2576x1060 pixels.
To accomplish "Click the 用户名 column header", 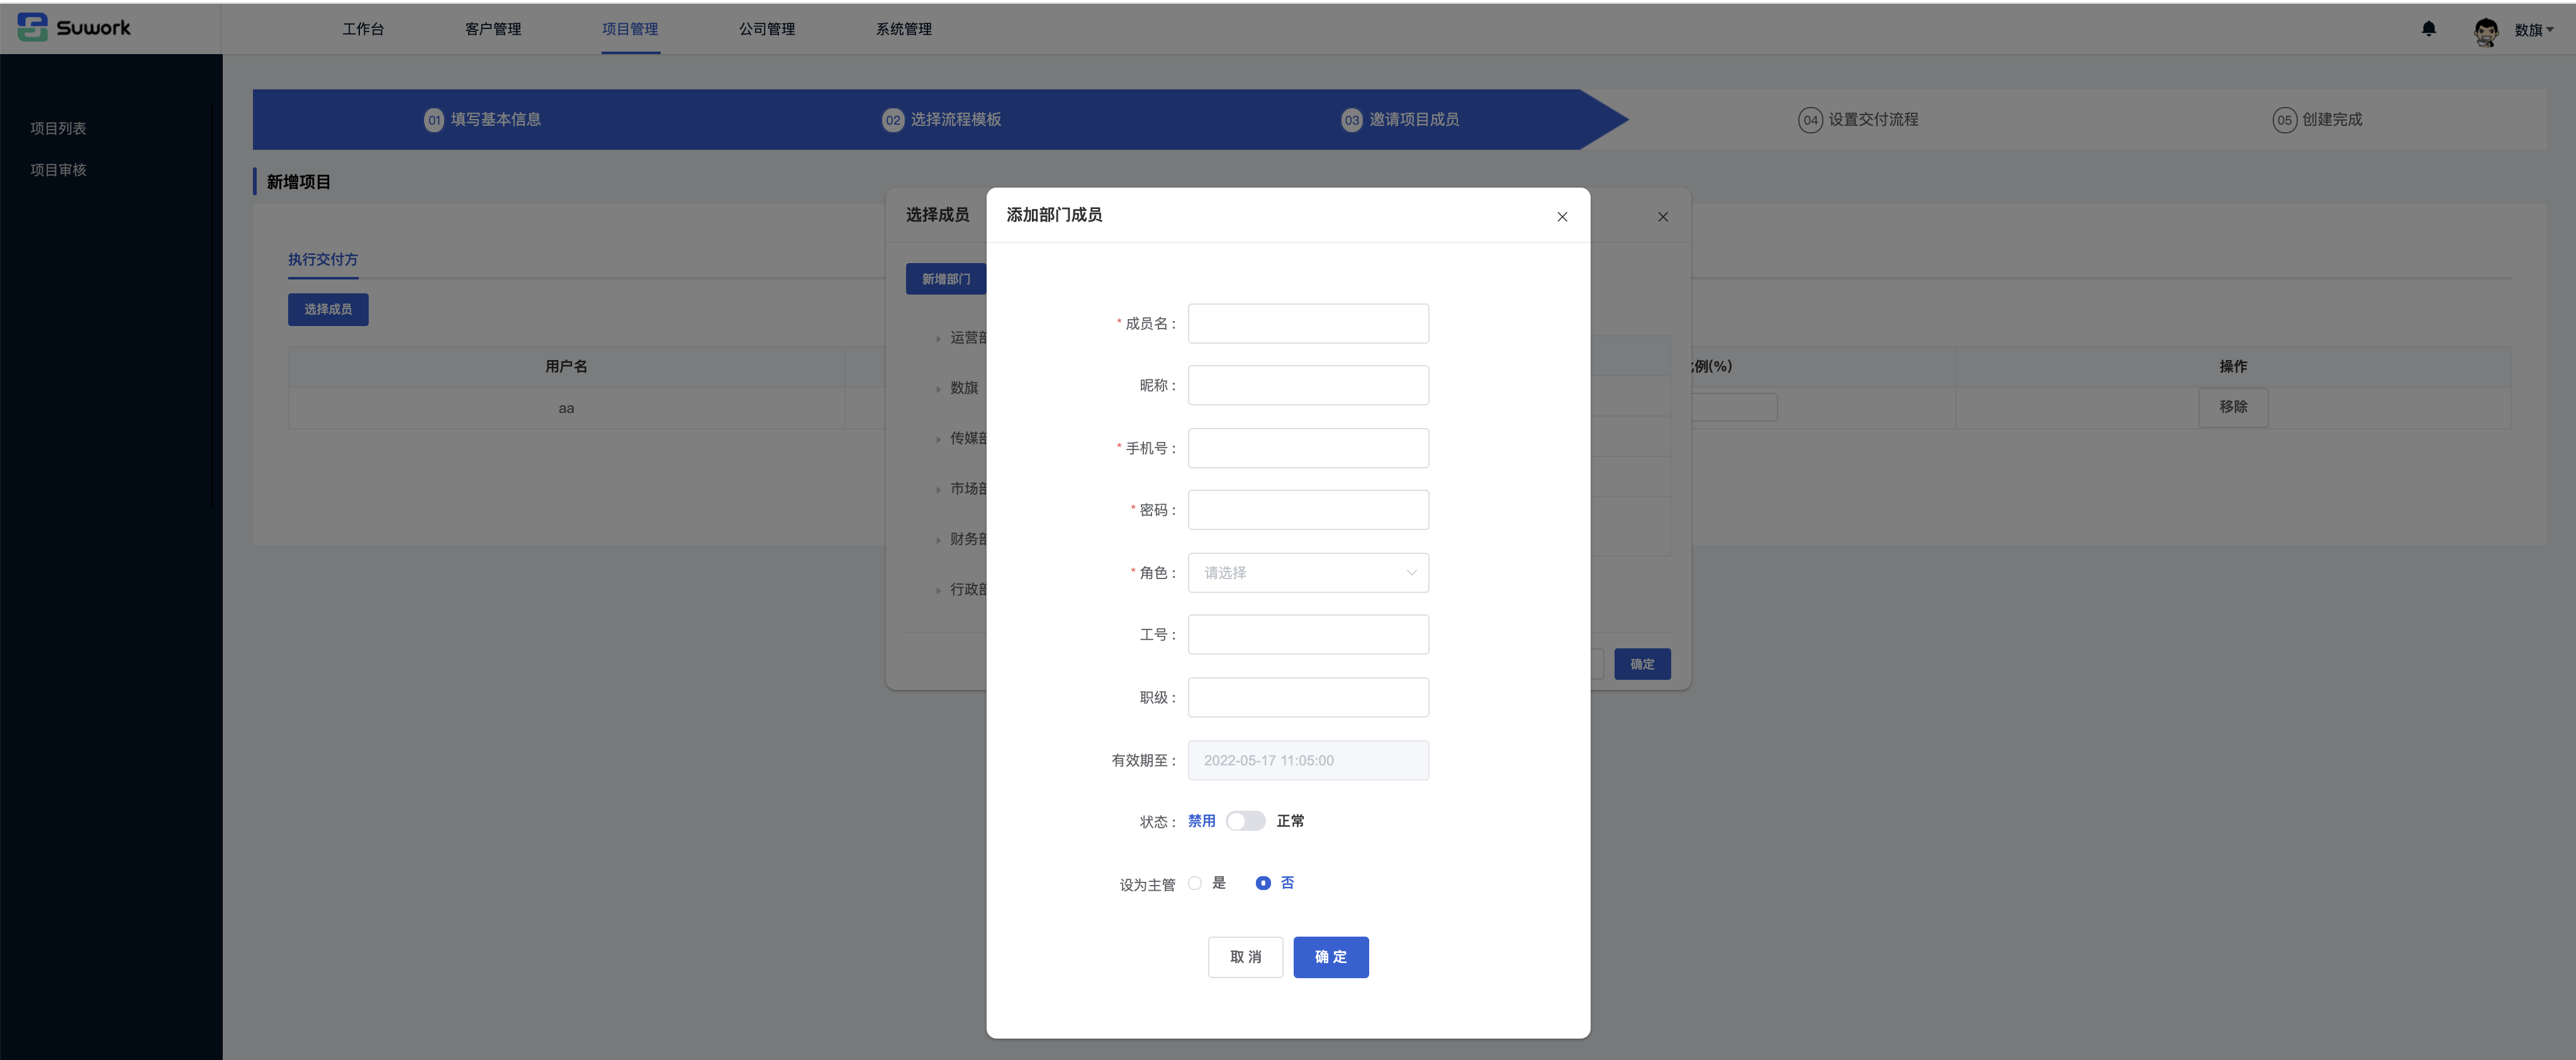I will tap(566, 367).
